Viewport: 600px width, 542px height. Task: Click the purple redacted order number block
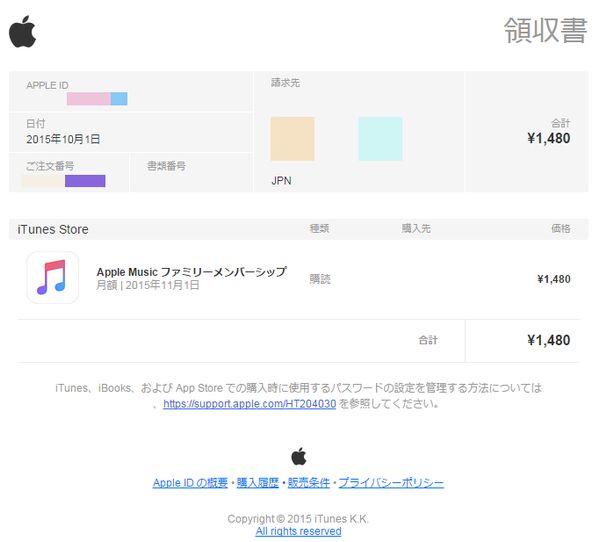[85, 181]
